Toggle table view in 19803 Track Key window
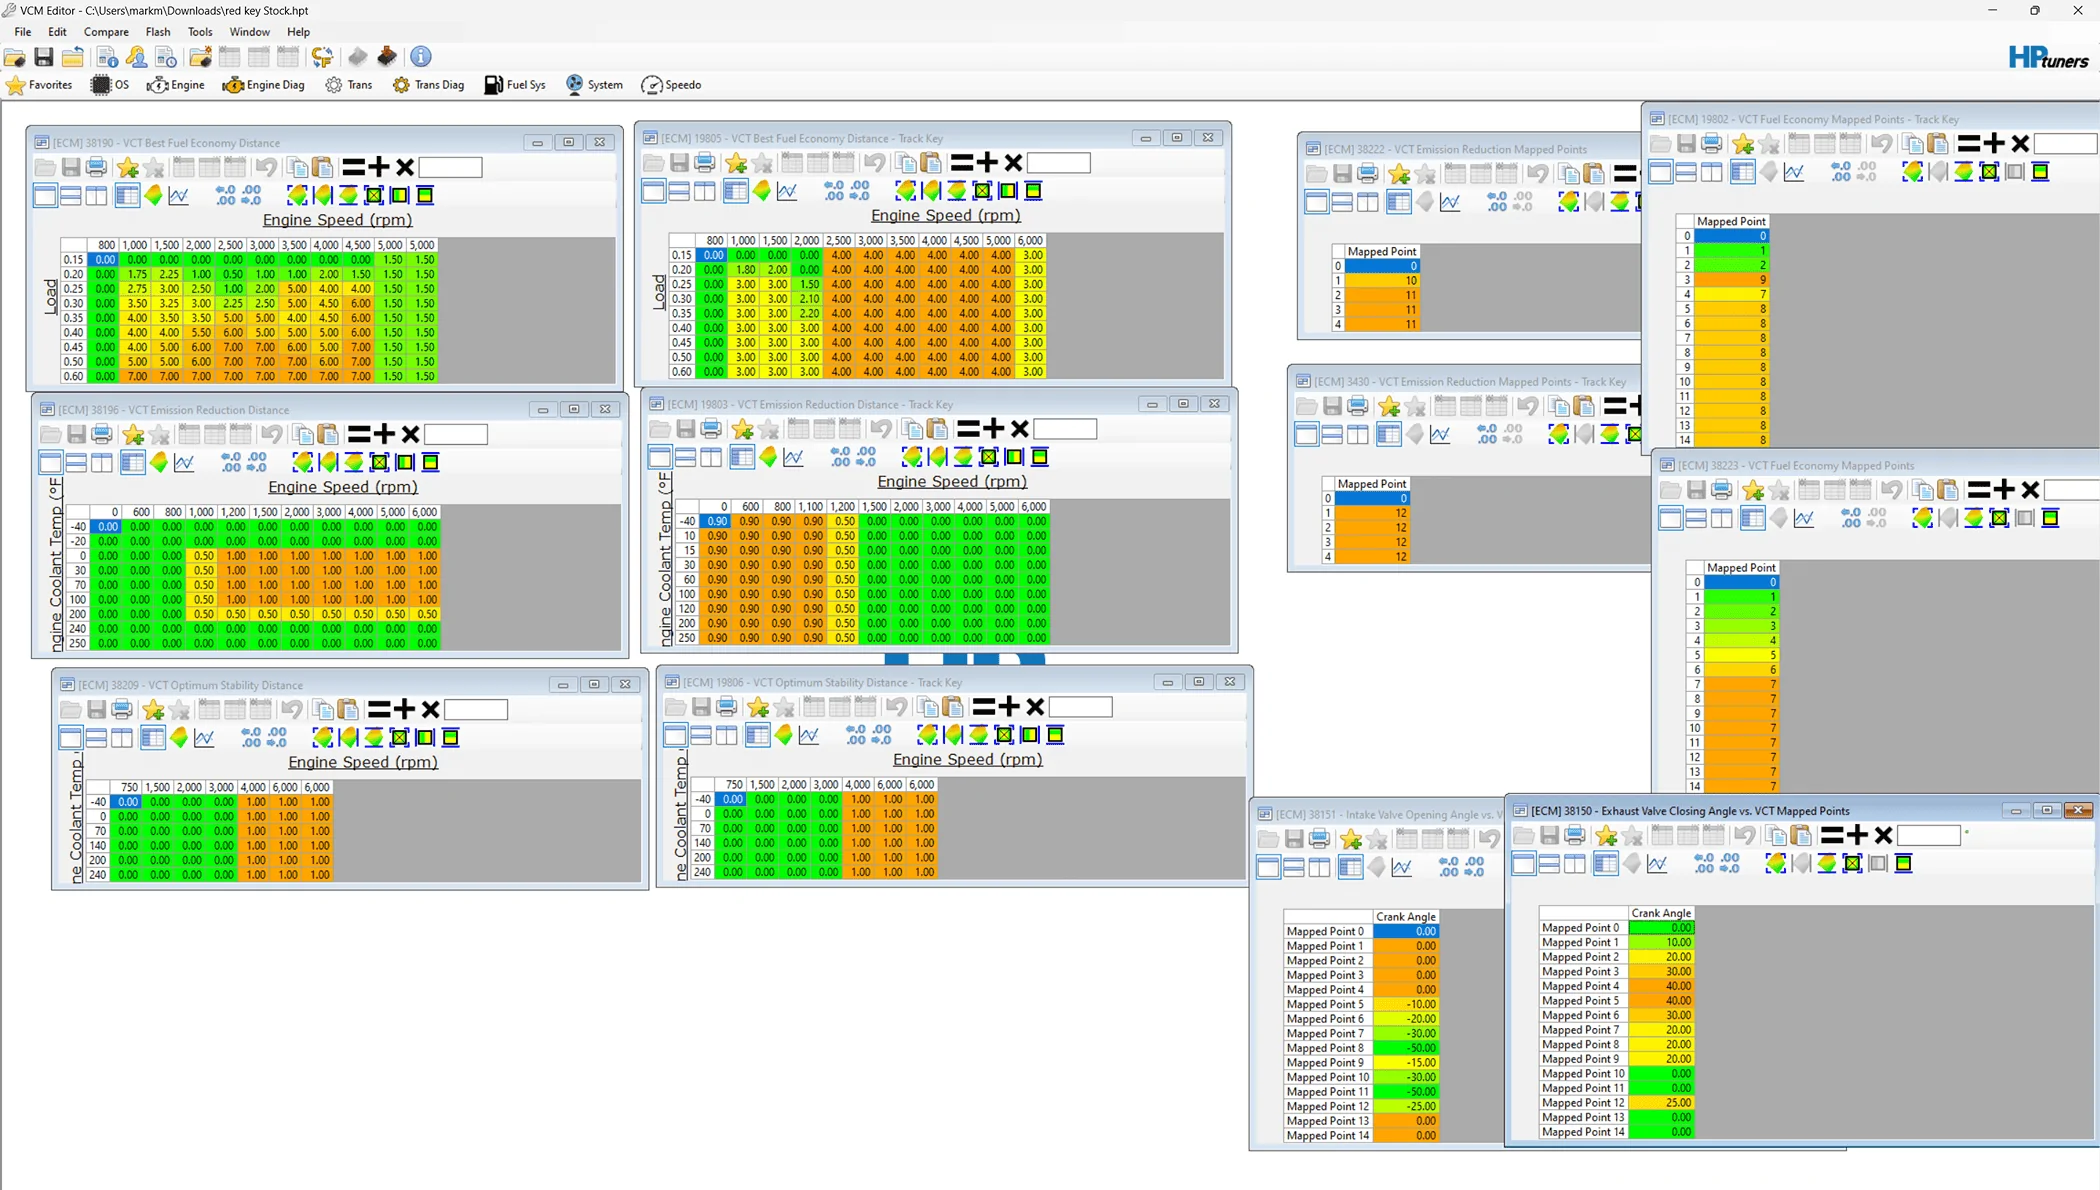The height and width of the screenshot is (1190, 2100). [x=741, y=457]
